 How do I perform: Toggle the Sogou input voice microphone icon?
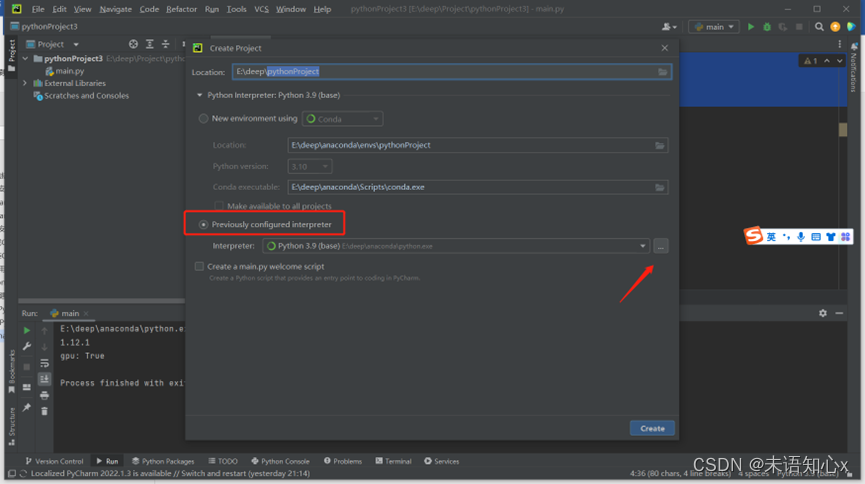point(800,237)
